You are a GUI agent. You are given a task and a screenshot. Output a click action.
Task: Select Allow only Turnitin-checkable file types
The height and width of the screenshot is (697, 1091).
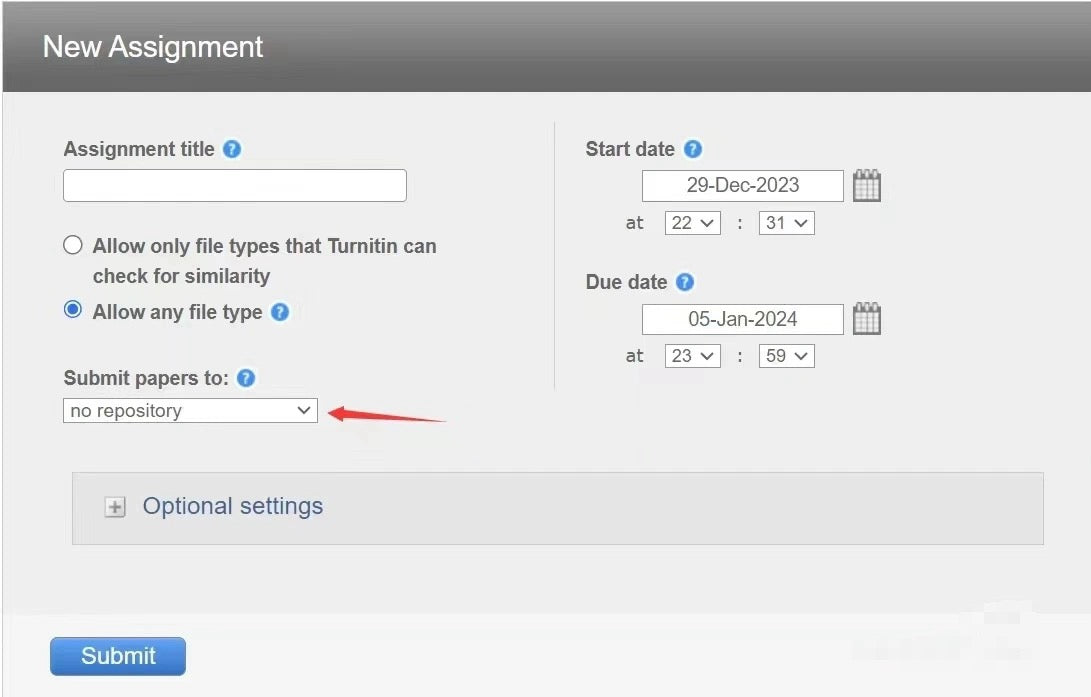click(73, 245)
